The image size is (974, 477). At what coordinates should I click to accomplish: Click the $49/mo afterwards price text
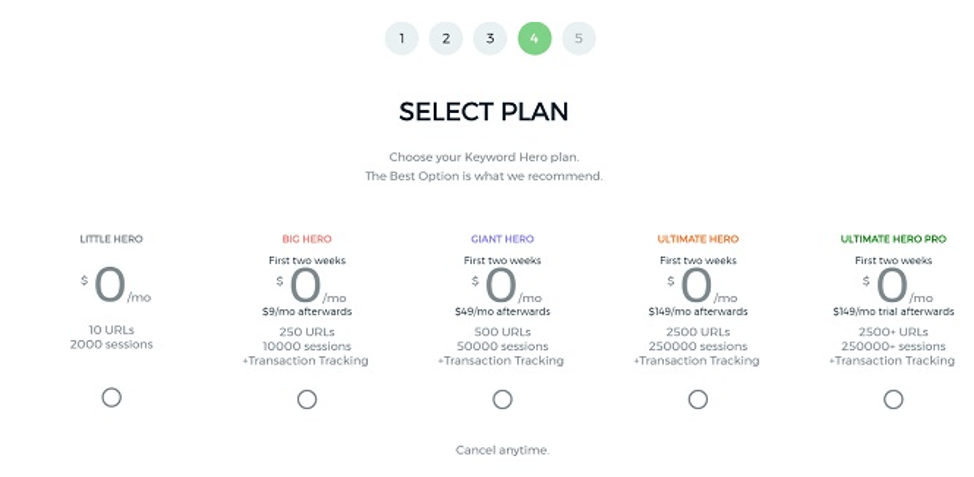point(502,311)
